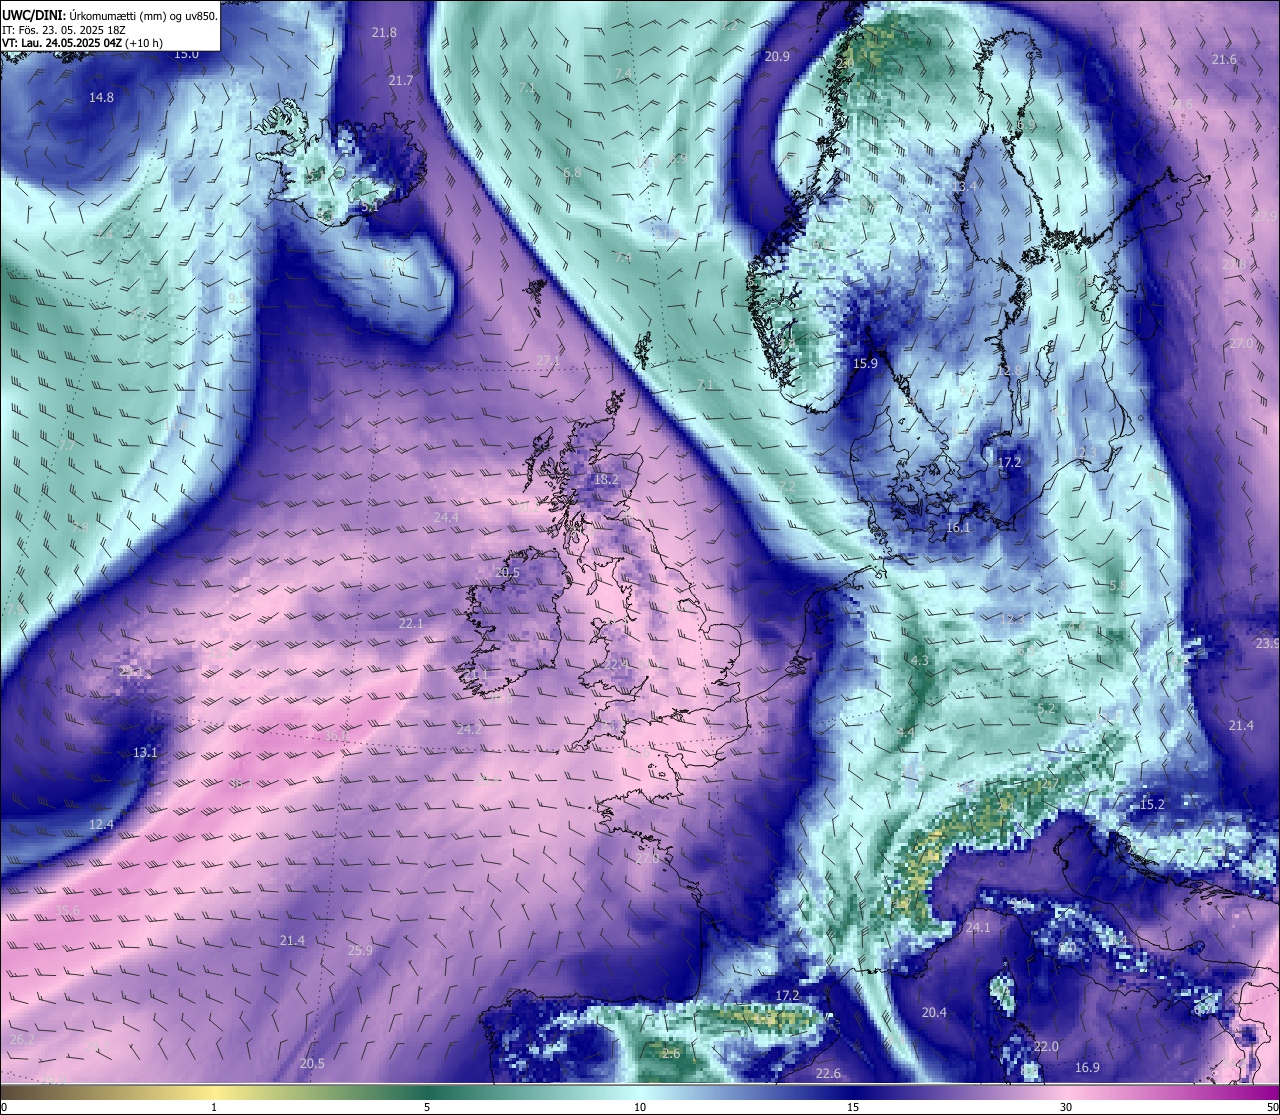1280x1115 pixels.
Task: Click the colour scale tick label 10
Action: click(x=640, y=1107)
